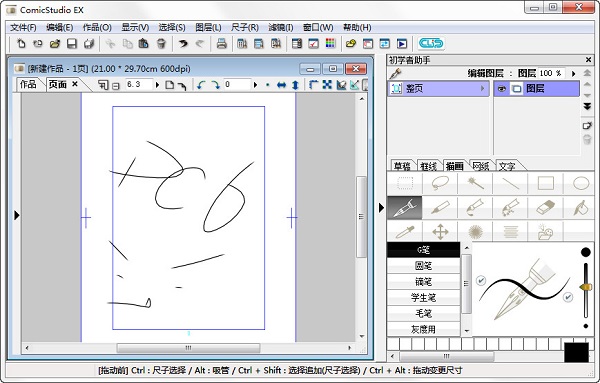Select the eyedropper tool

point(405,231)
